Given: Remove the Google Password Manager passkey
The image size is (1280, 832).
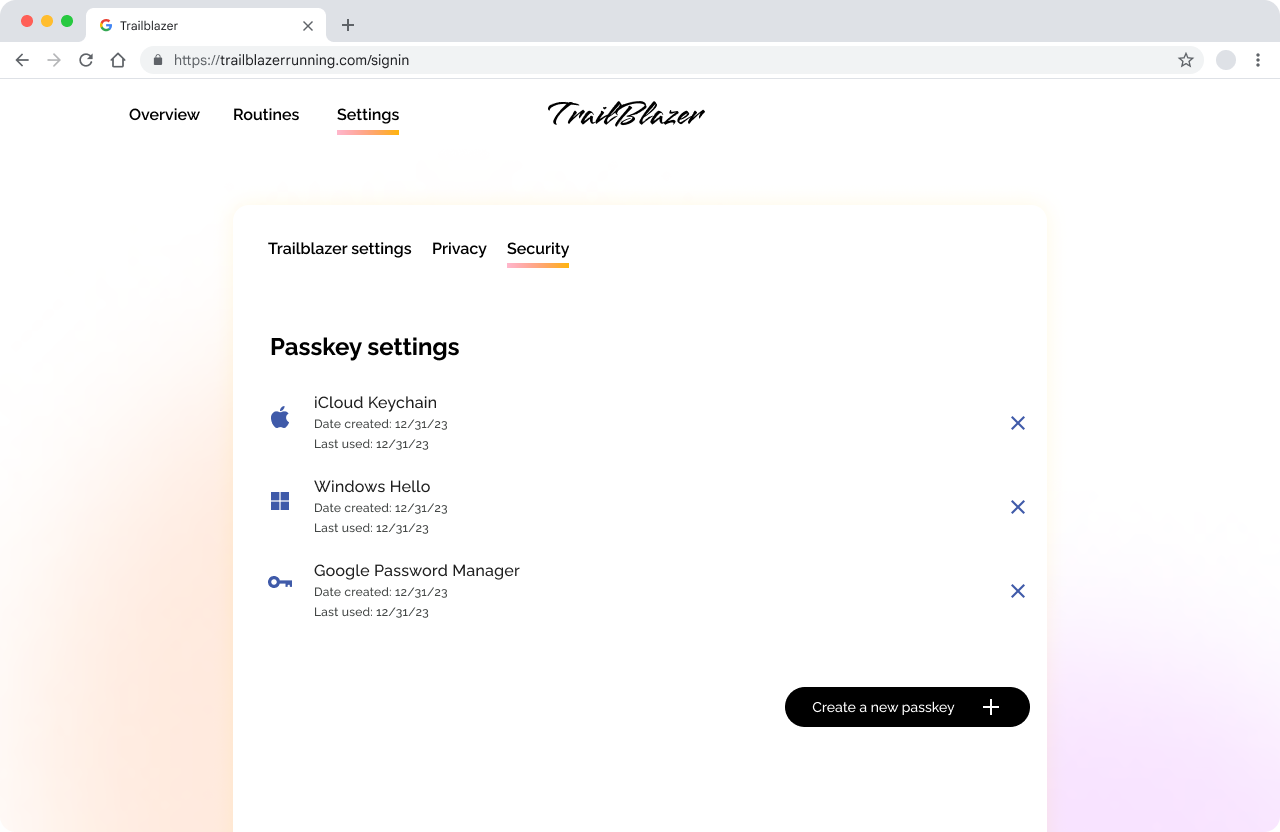Looking at the screenshot, I should pos(1018,591).
